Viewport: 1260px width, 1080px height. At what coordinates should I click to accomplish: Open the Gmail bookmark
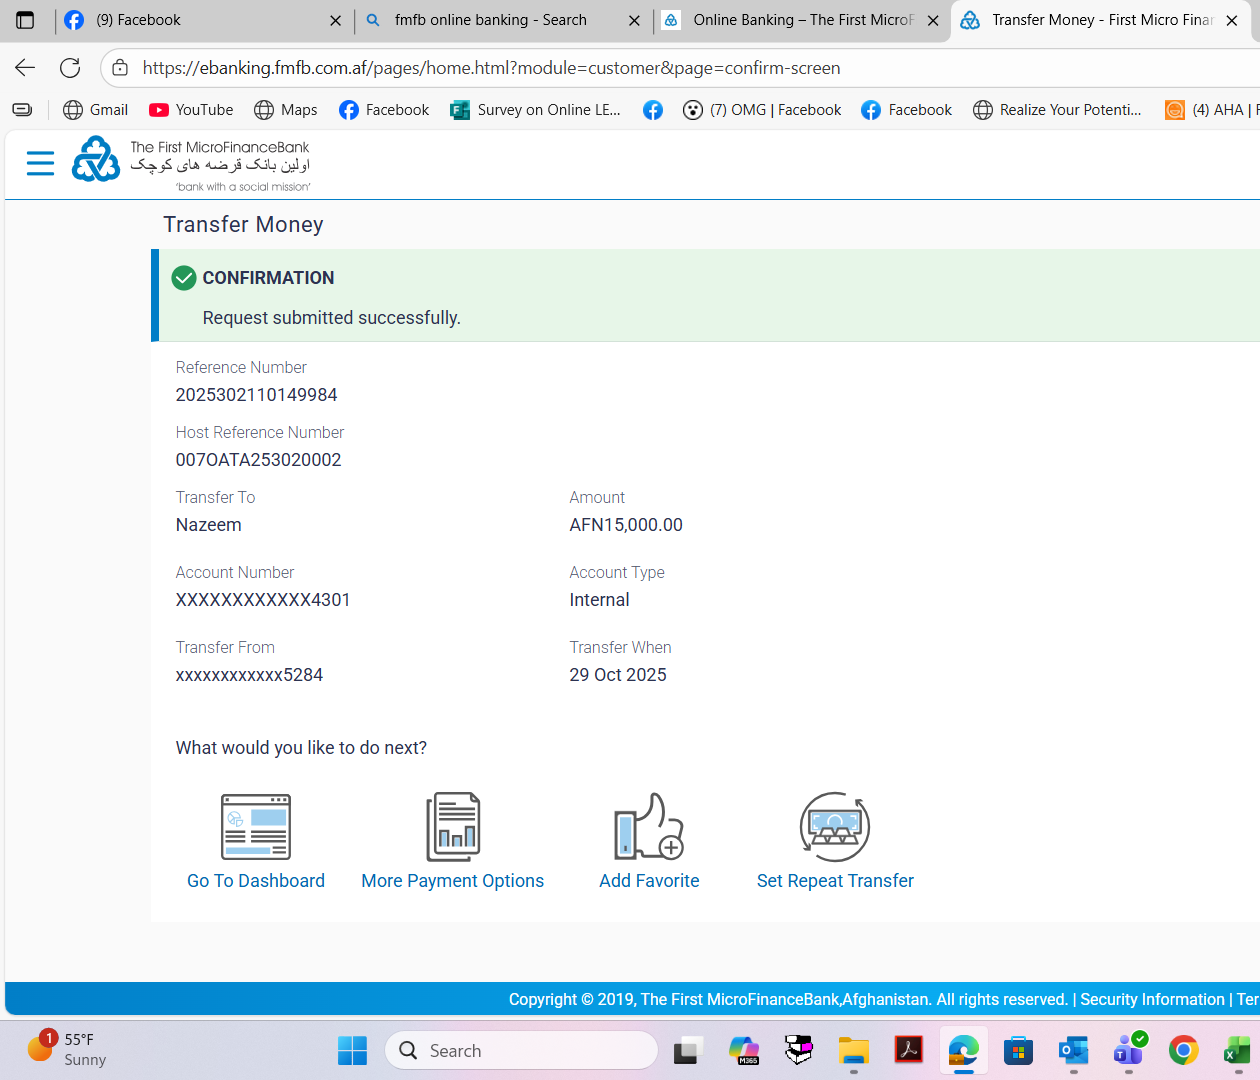96,110
